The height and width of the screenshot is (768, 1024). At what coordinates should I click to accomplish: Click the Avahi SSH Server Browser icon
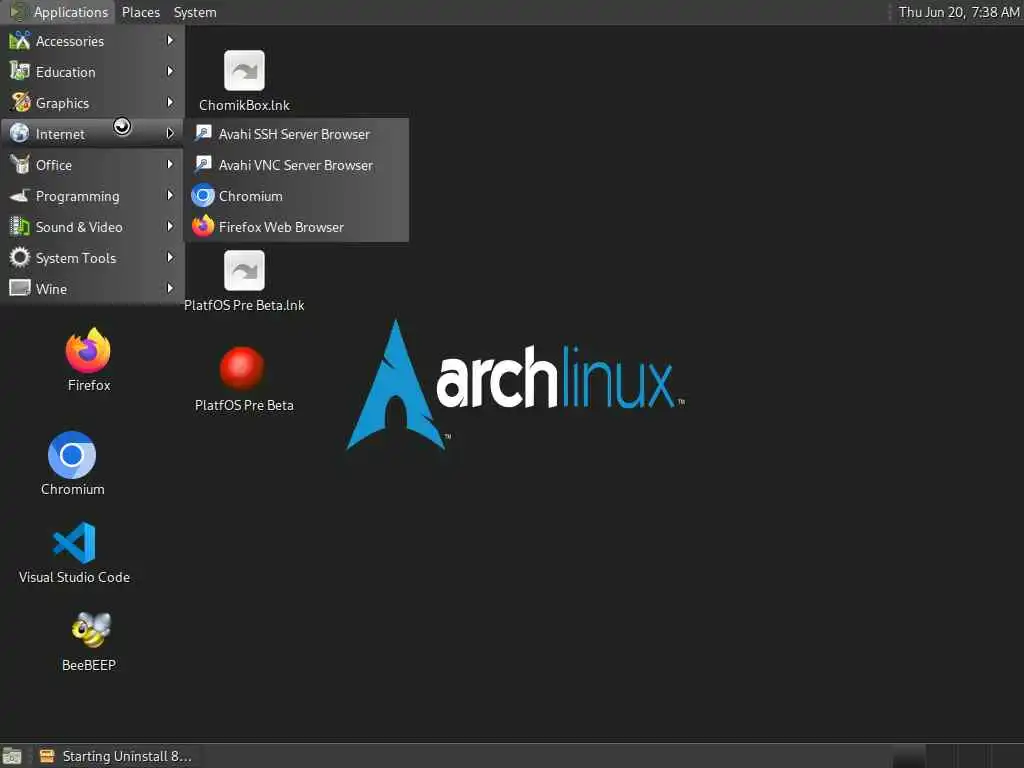pos(203,133)
